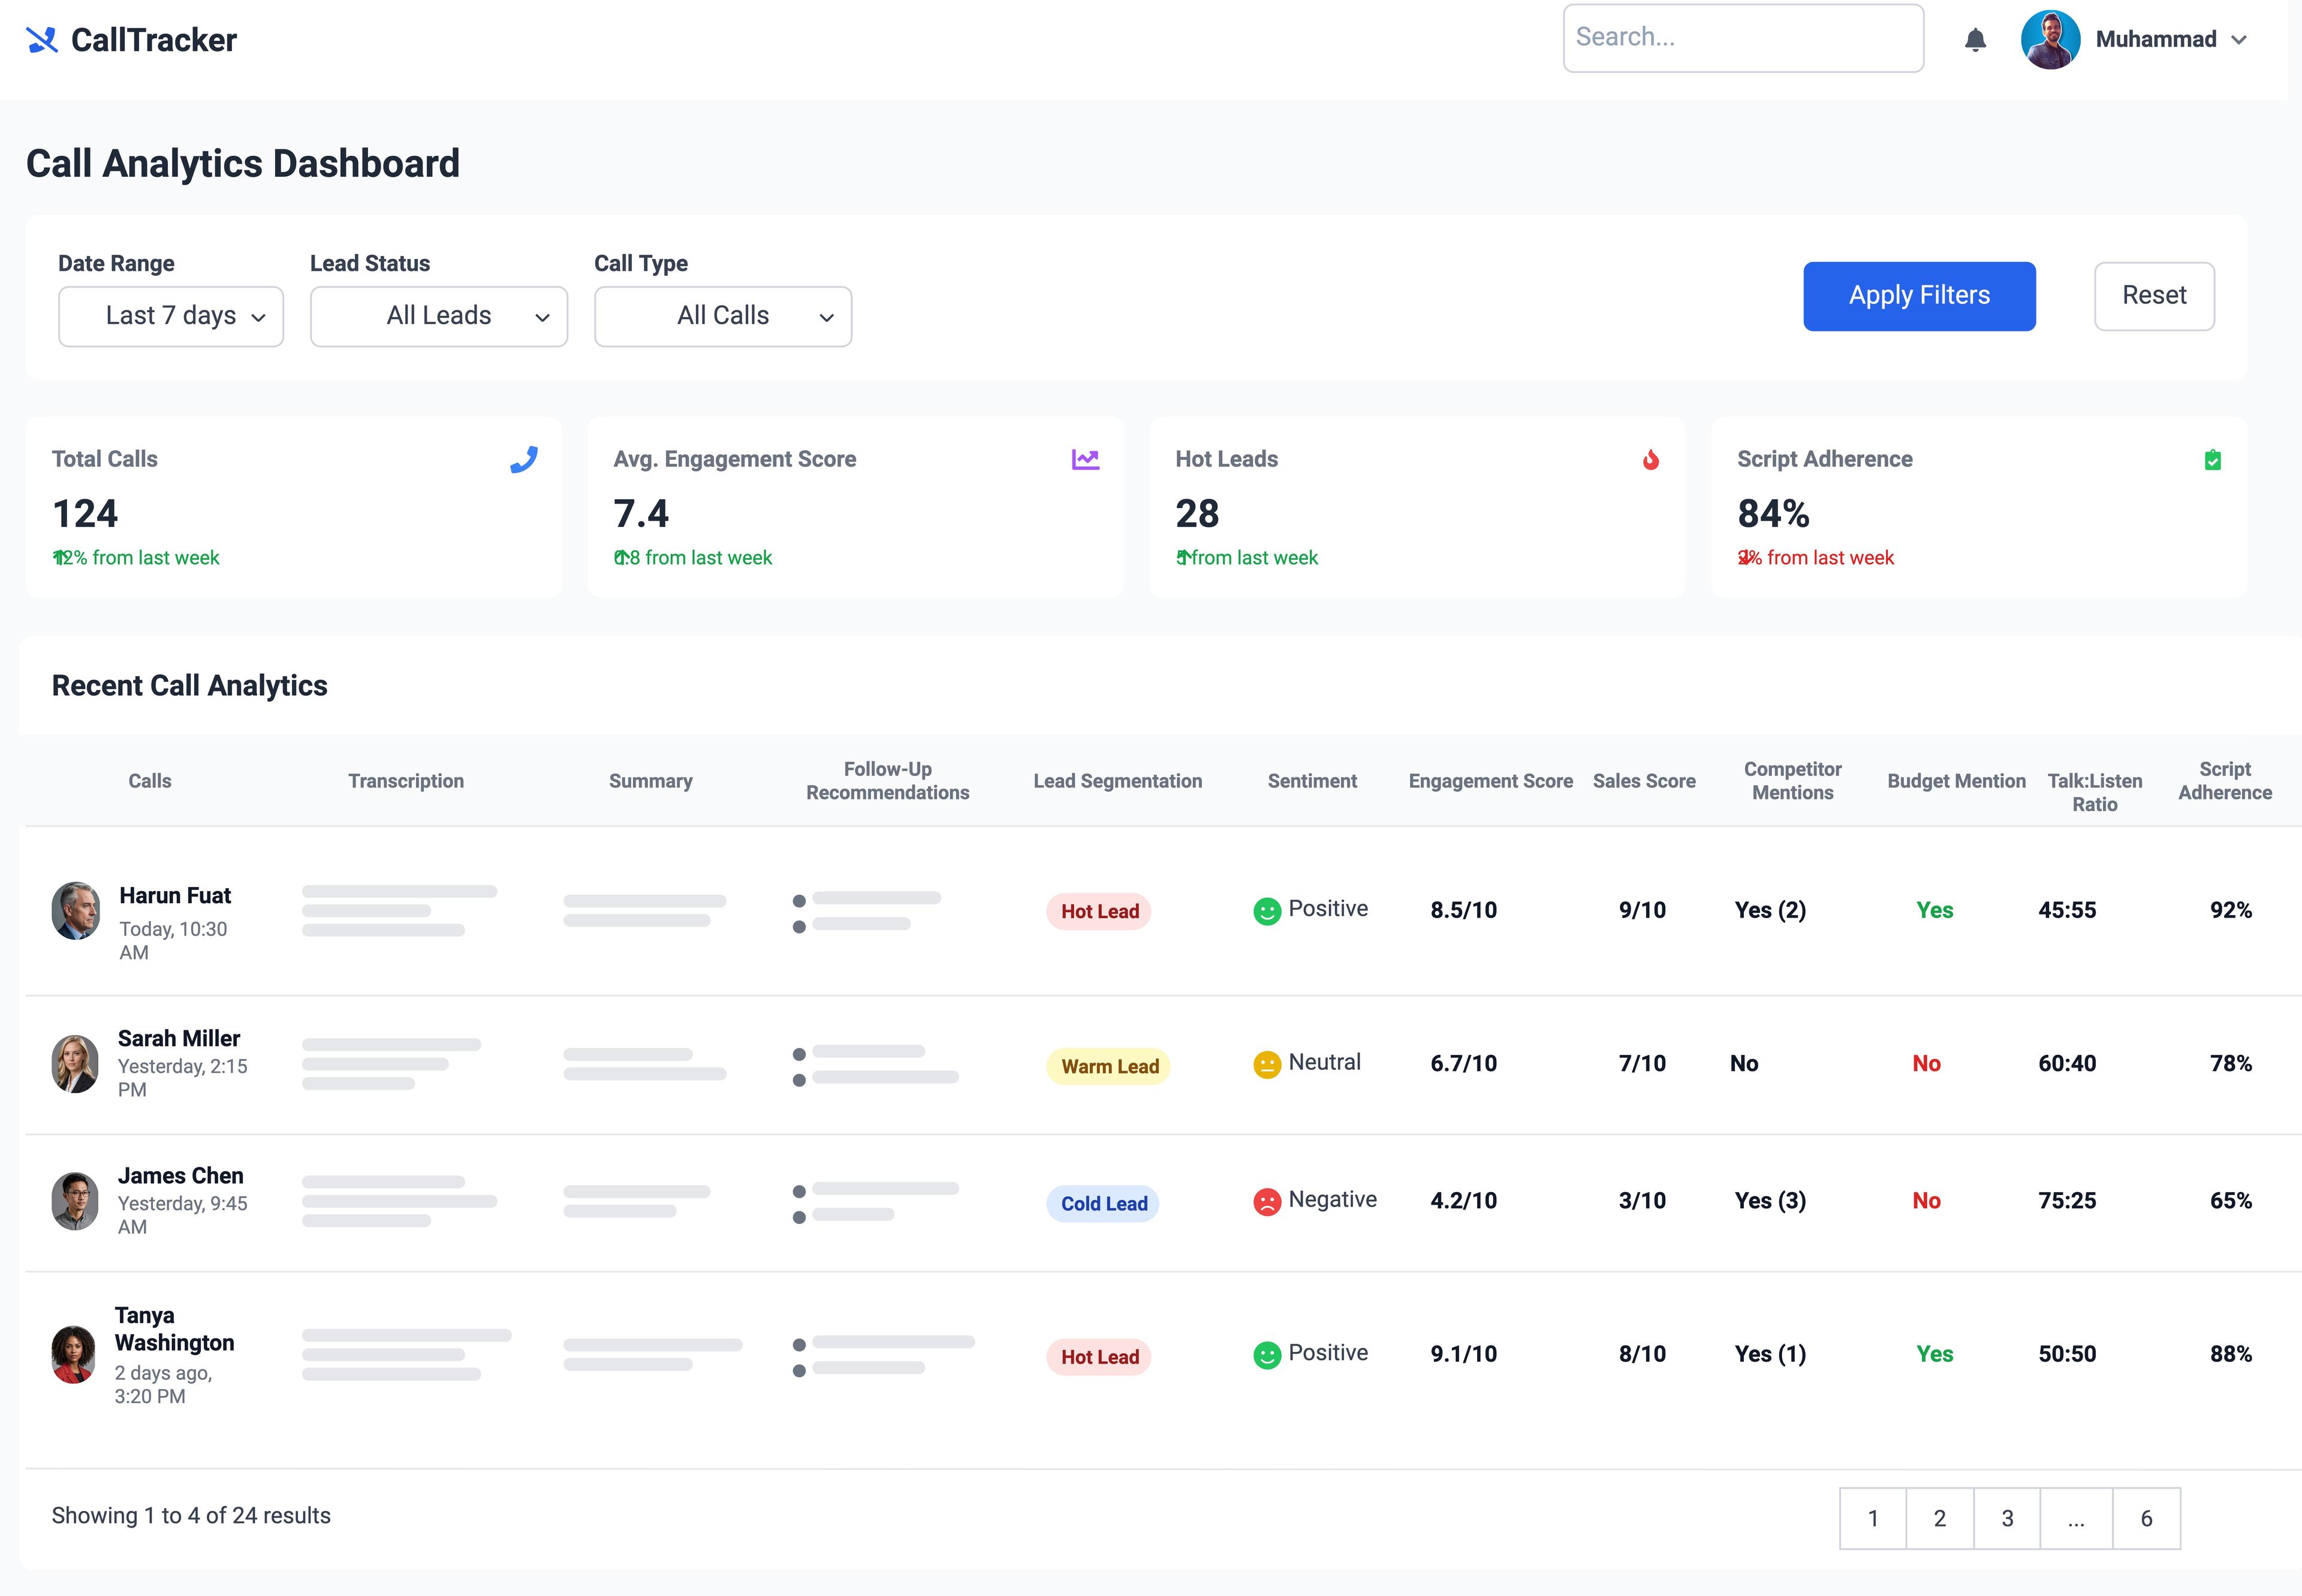Click the Engagement Score column header
The width and height of the screenshot is (2302, 1596).
coord(1490,781)
